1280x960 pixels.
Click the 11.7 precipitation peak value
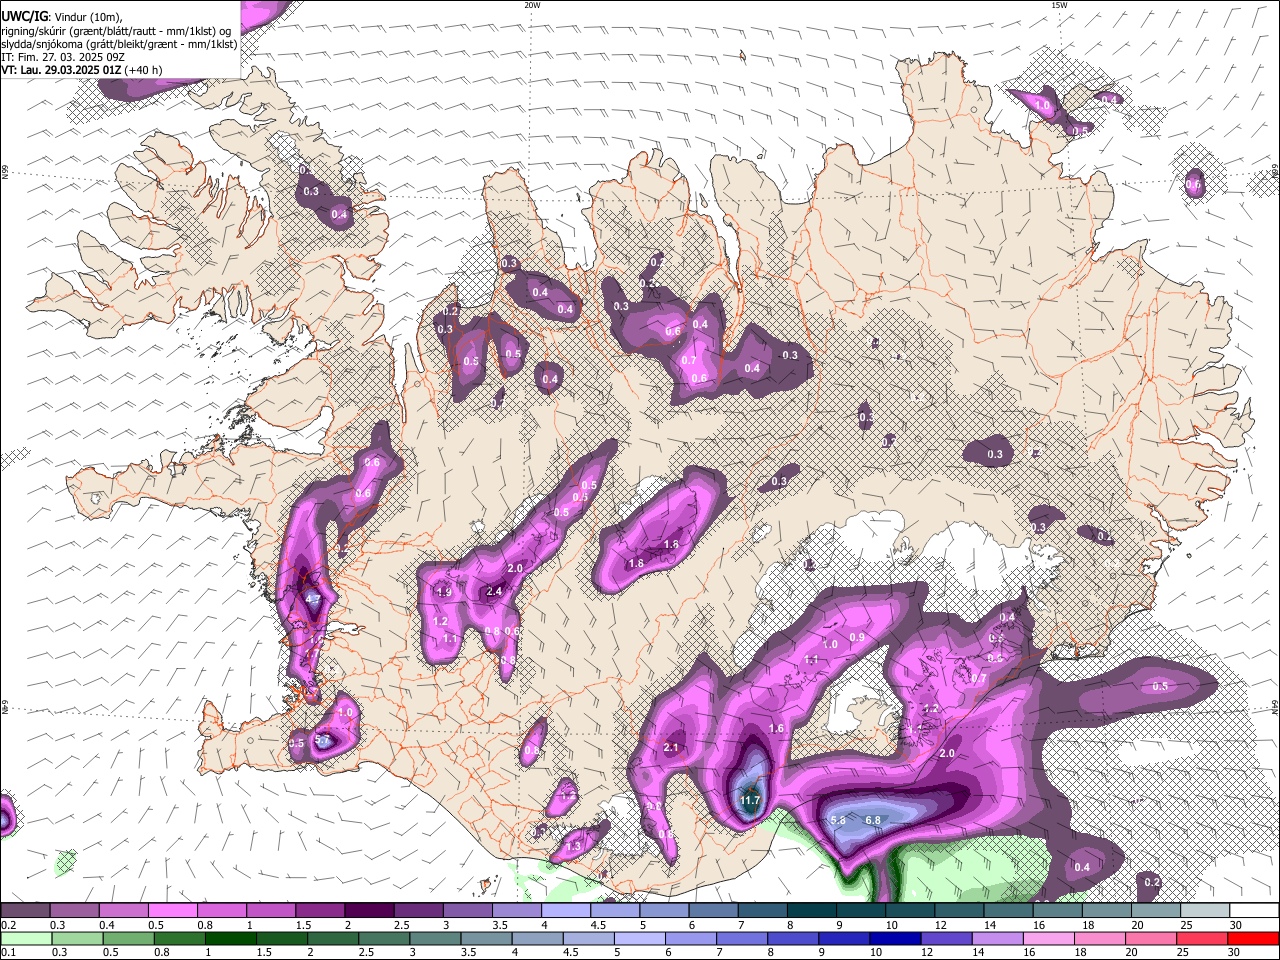click(x=750, y=801)
